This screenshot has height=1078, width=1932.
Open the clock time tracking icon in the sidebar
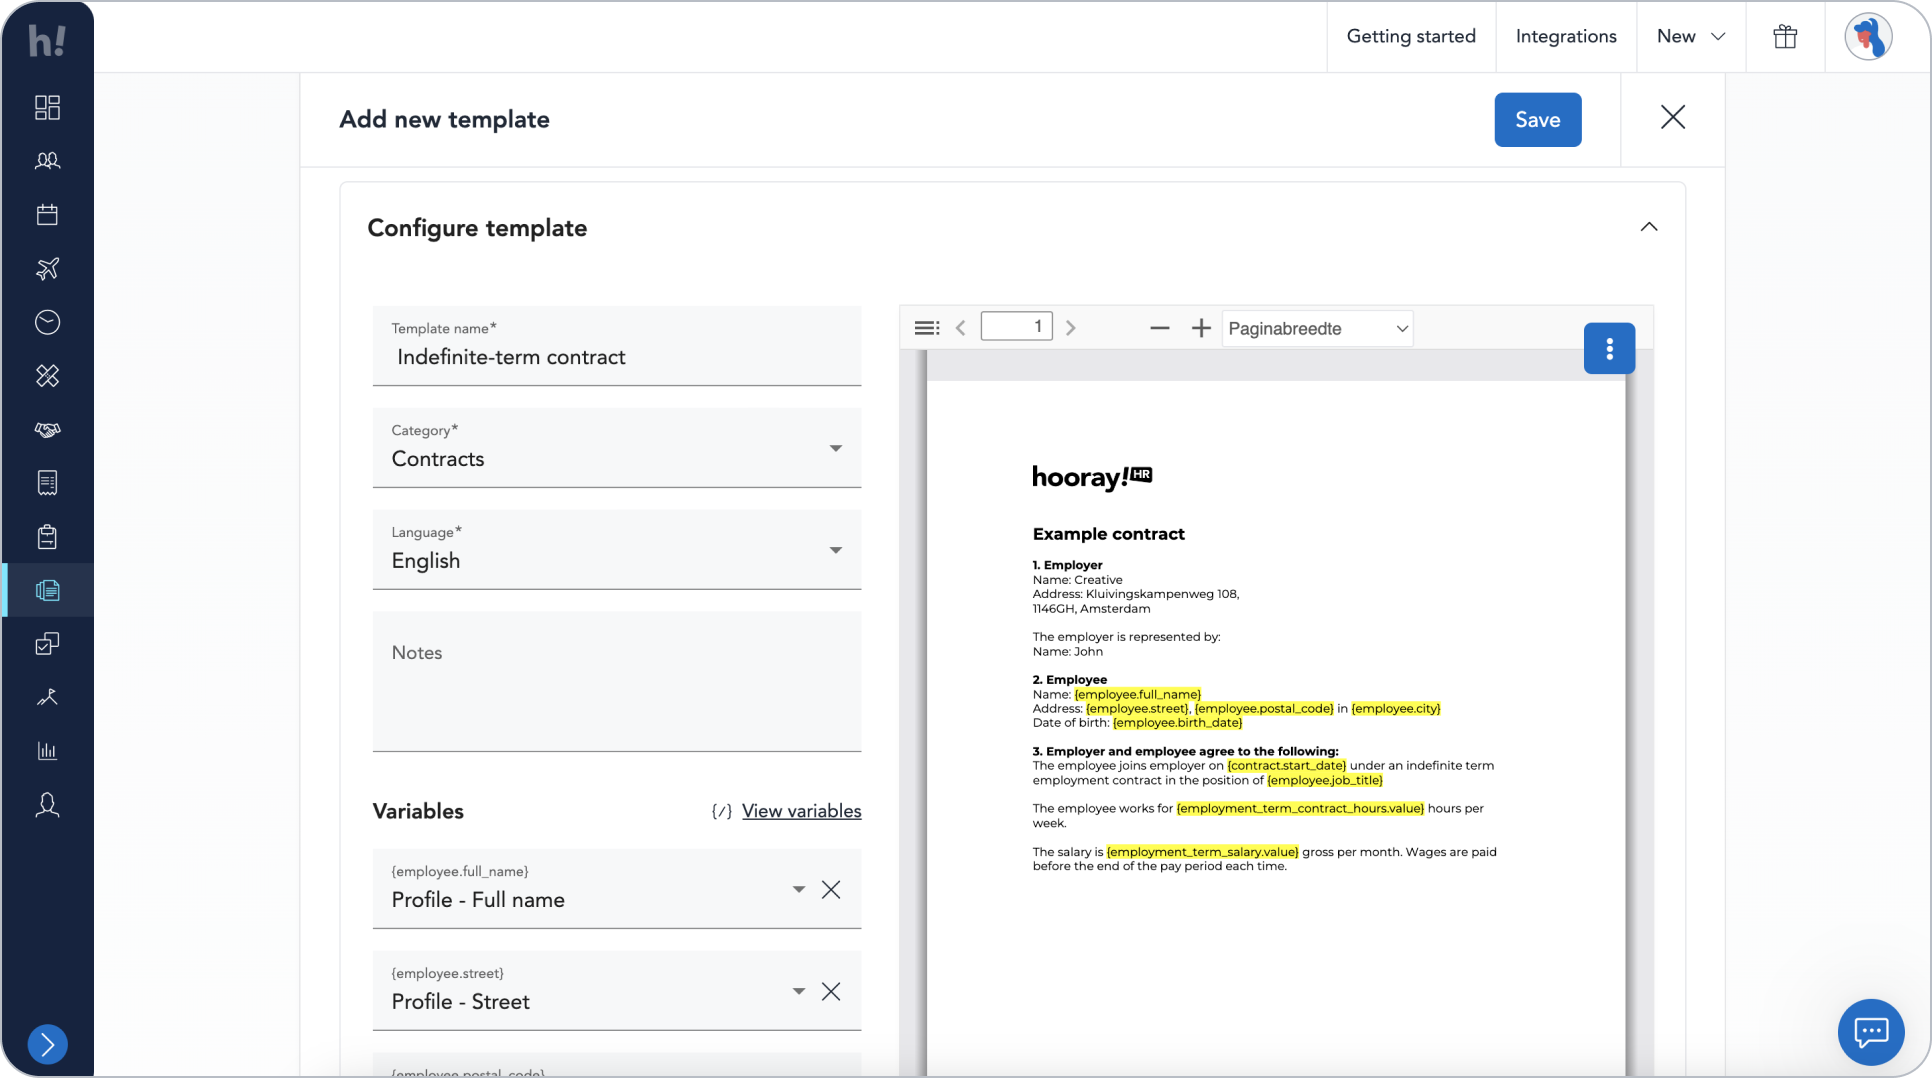coord(47,322)
